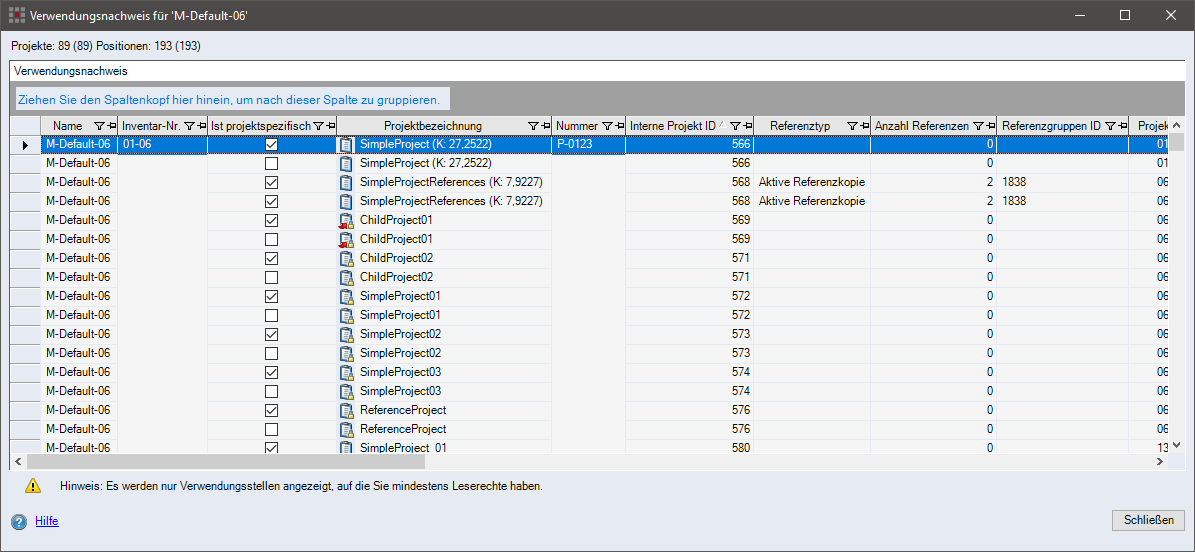Screen dimensions: 1195x552
Task: Check the box in unchecked SimpleProject (K: 27,2522) row
Action: pyautogui.click(x=271, y=163)
